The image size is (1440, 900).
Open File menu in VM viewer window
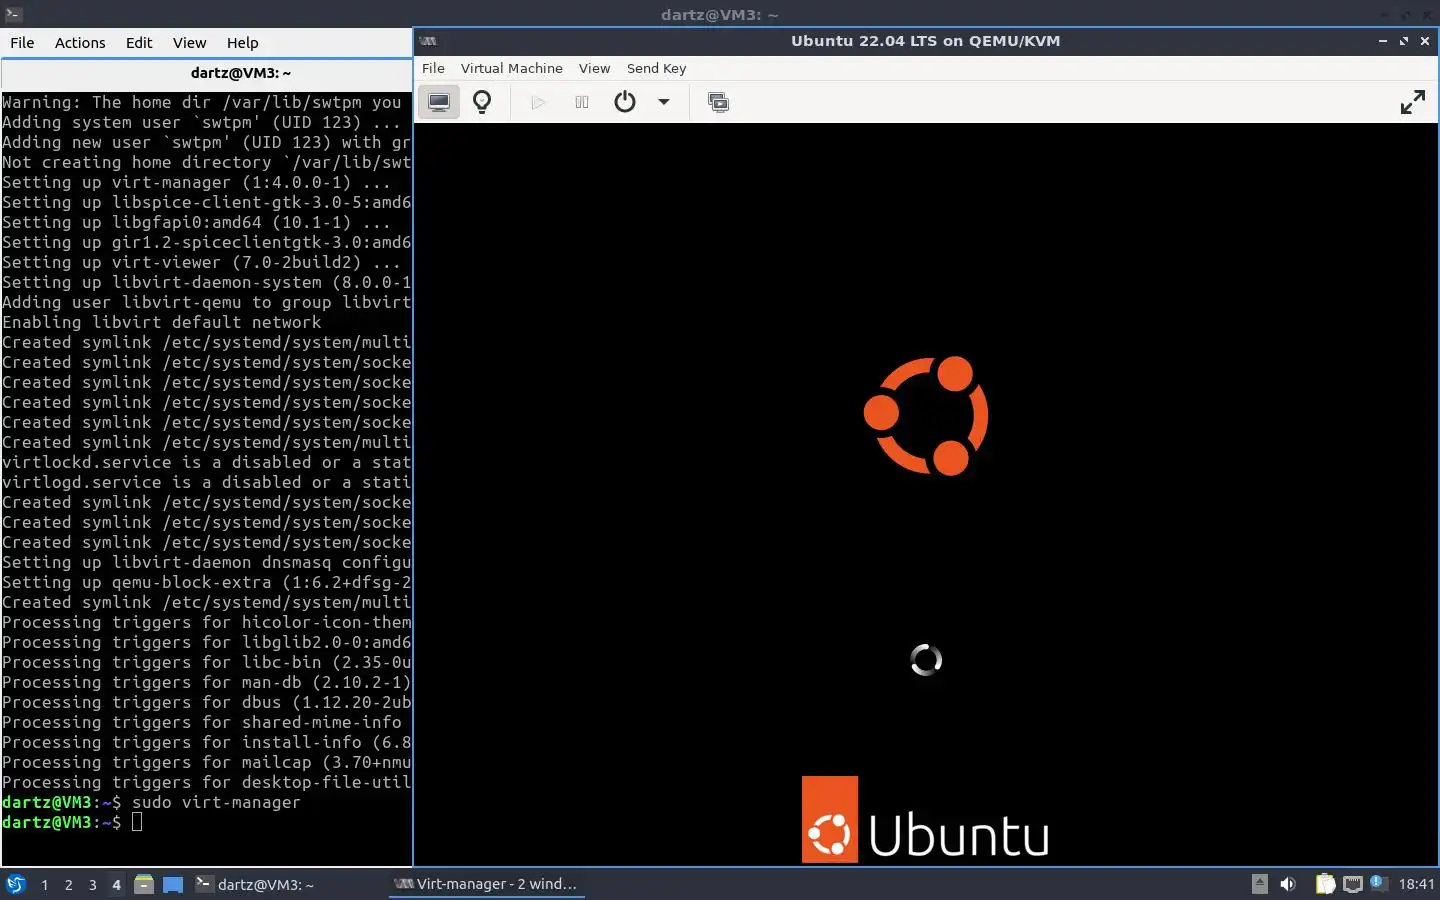433,68
